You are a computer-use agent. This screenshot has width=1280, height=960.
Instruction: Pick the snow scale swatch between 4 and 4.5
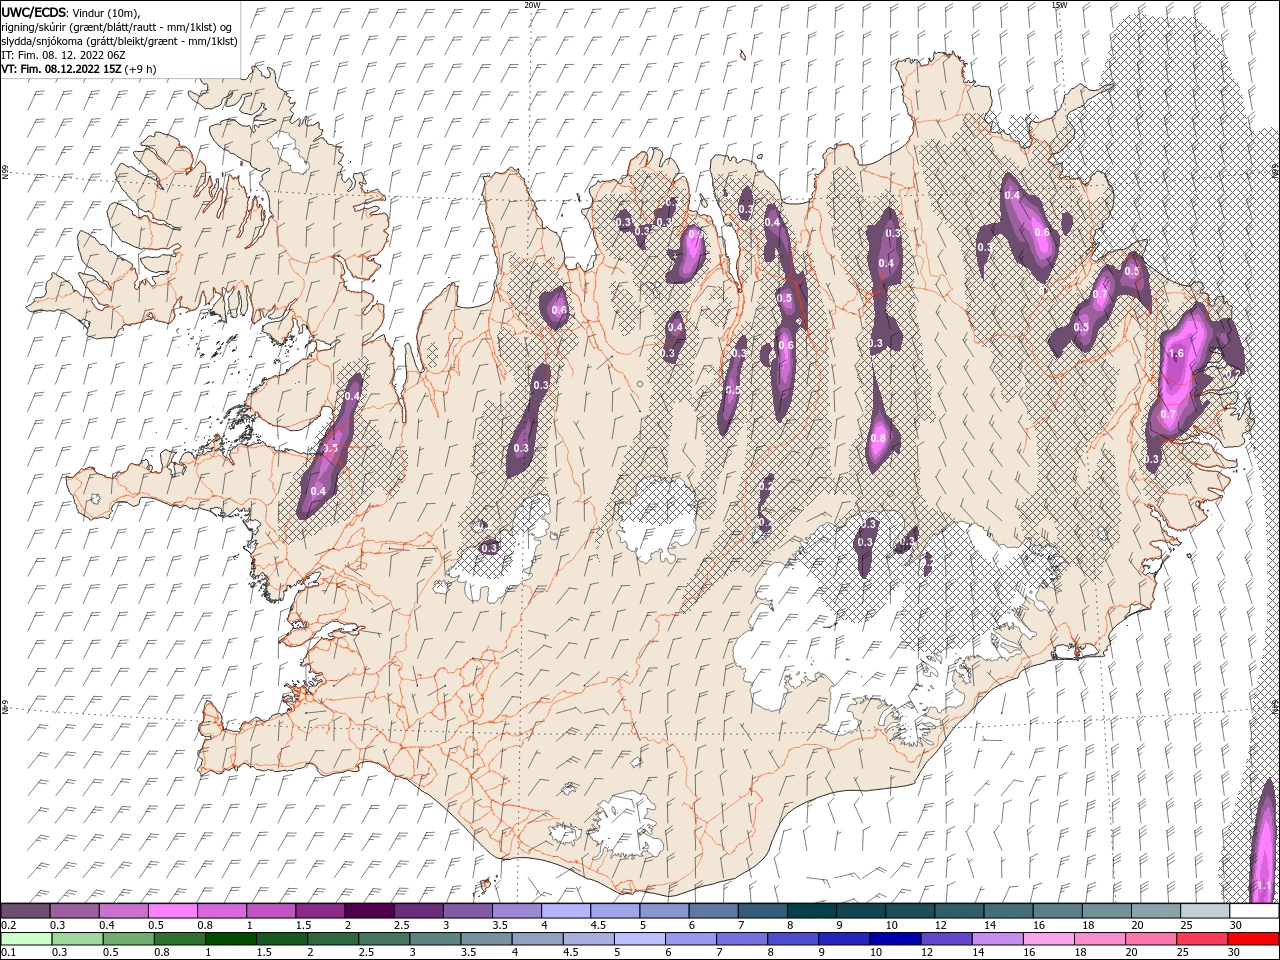564,910
